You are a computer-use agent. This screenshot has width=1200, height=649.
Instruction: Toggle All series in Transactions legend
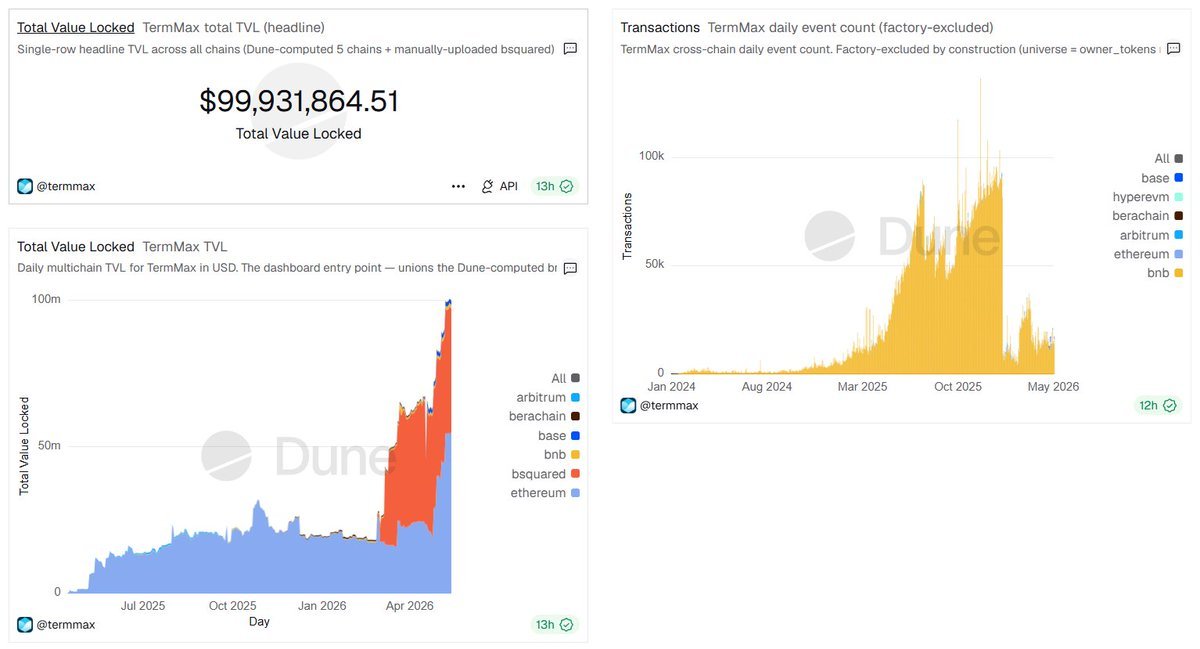click(x=1169, y=159)
